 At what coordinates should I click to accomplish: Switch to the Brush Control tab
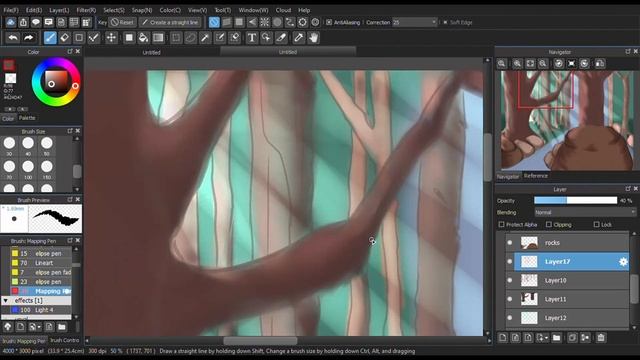pyautogui.click(x=64, y=340)
